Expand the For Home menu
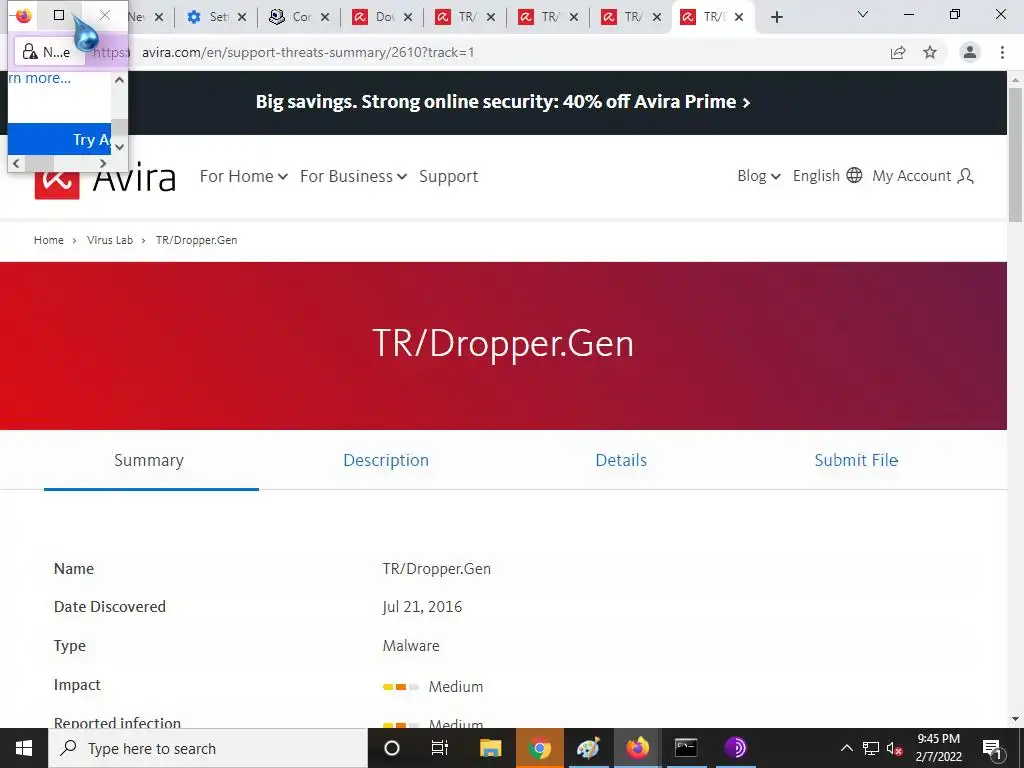The image size is (1024, 768). pyautogui.click(x=244, y=176)
